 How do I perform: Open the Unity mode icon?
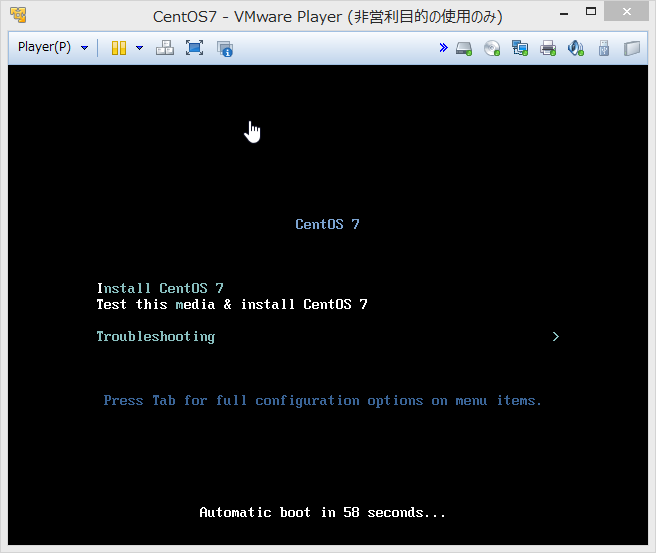(x=225, y=48)
